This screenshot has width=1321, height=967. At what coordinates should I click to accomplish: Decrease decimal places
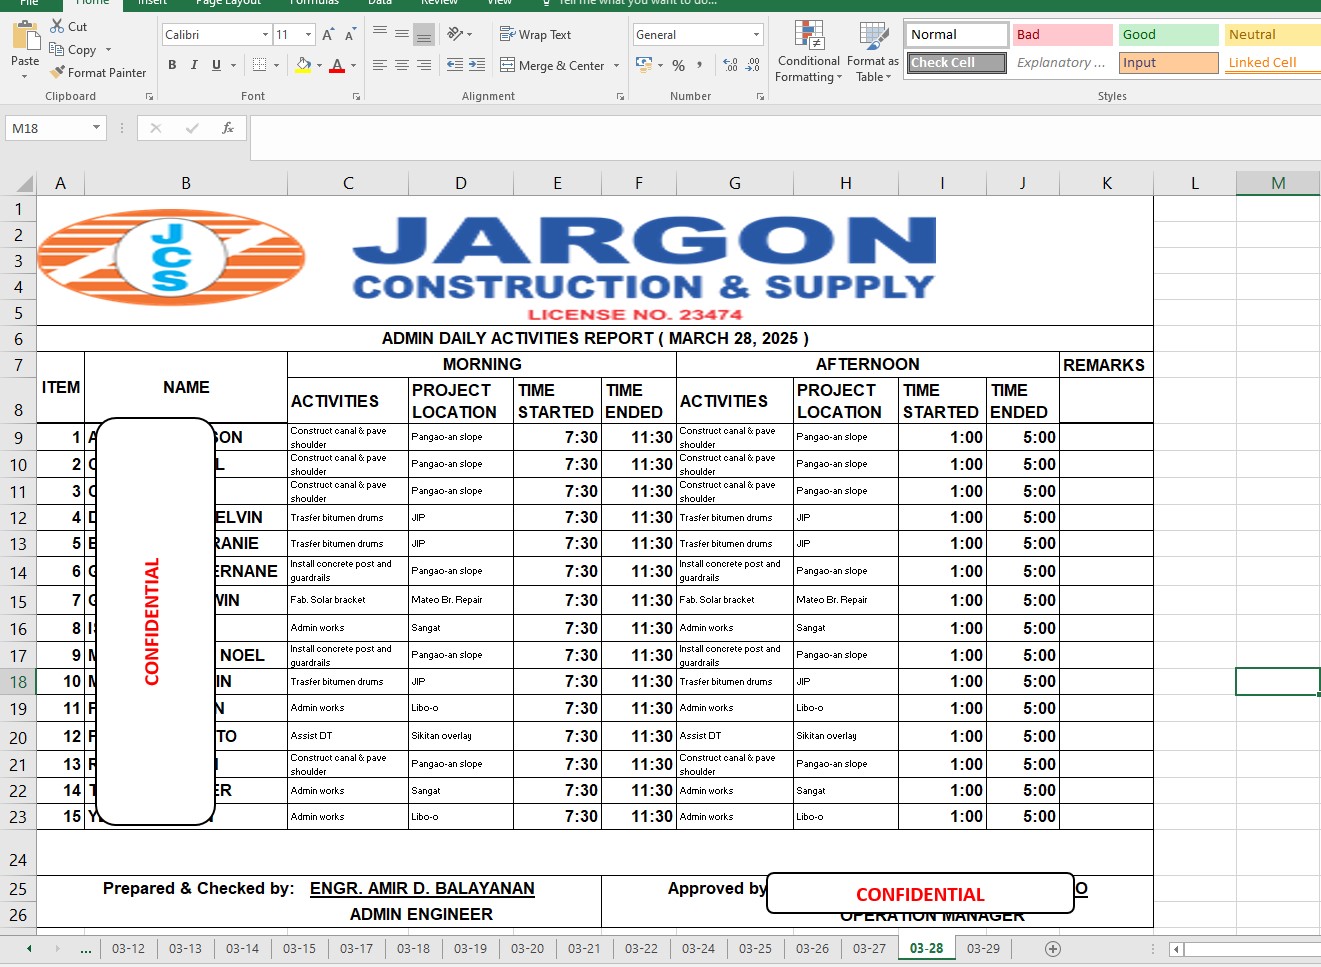[754, 65]
